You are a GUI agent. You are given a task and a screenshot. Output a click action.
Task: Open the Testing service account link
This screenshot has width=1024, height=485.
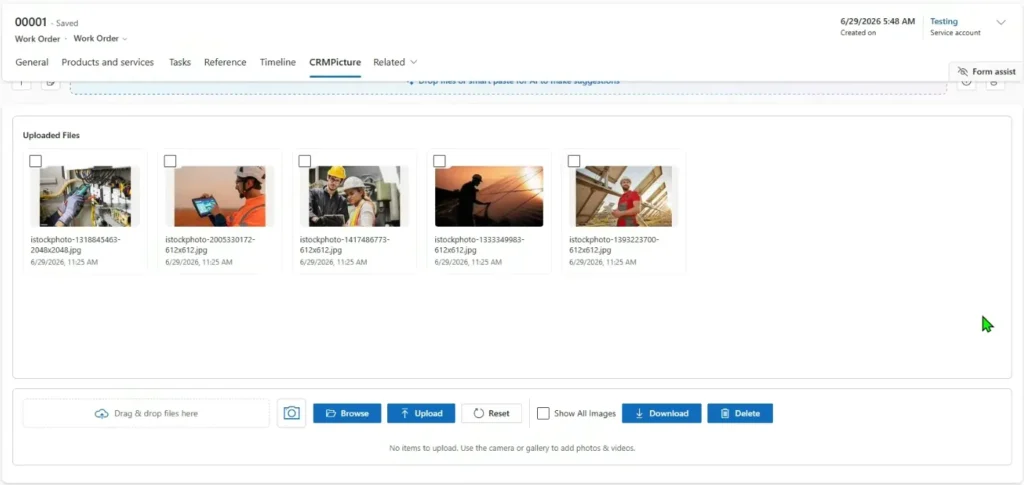pyautogui.click(x=944, y=22)
